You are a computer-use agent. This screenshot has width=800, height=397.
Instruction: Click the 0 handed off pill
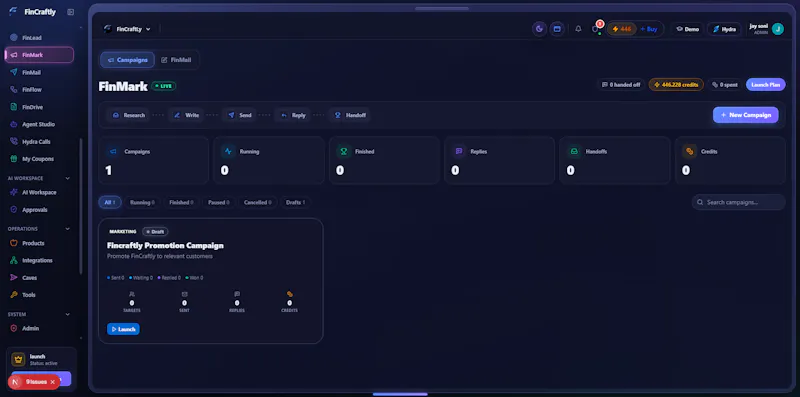pos(621,85)
